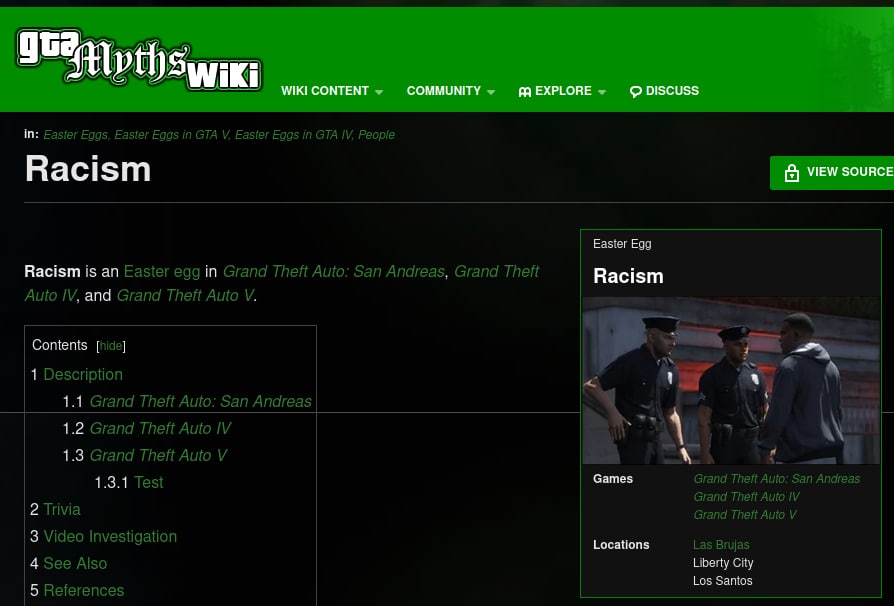Click the Los Santos location text

coord(722,581)
